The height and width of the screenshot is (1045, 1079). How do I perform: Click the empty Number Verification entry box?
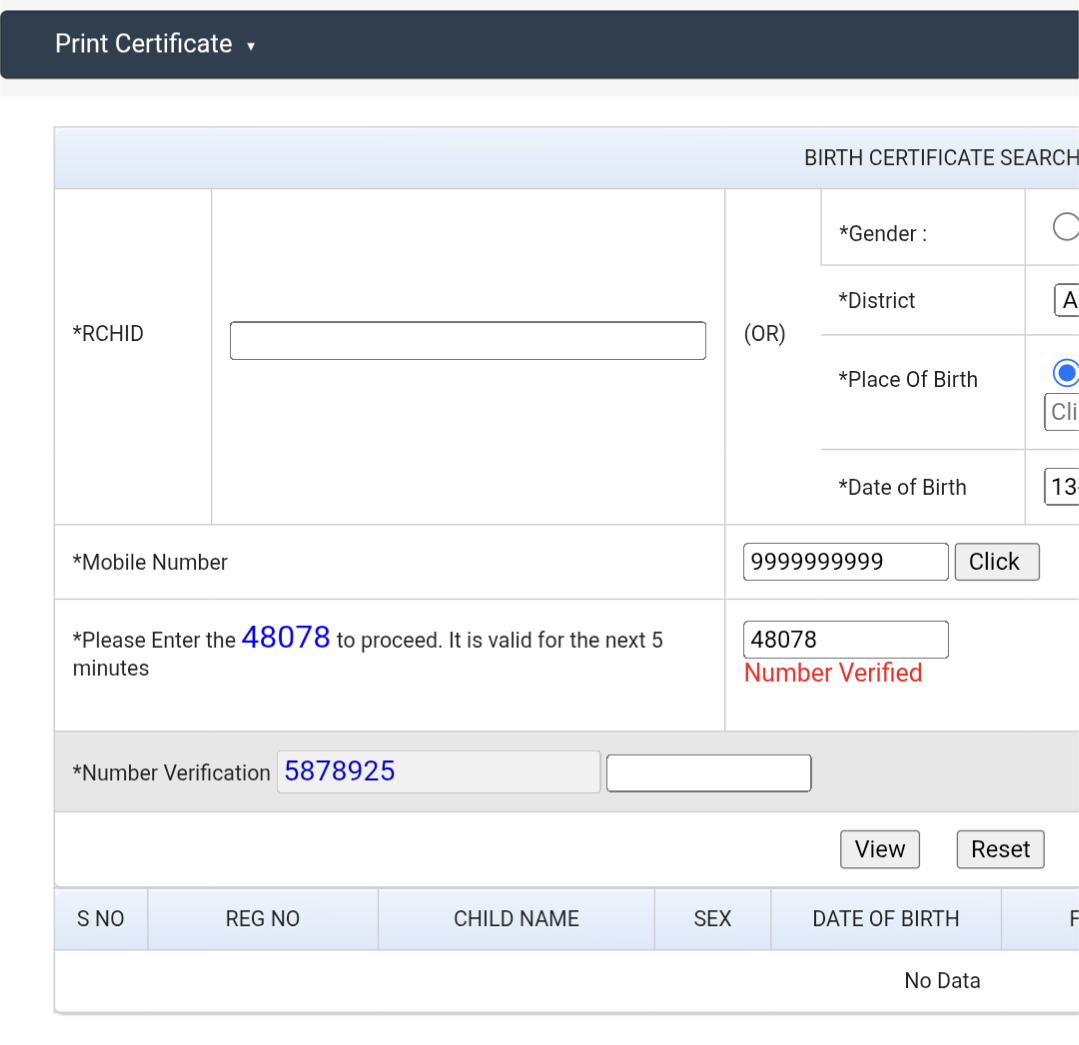(x=709, y=773)
